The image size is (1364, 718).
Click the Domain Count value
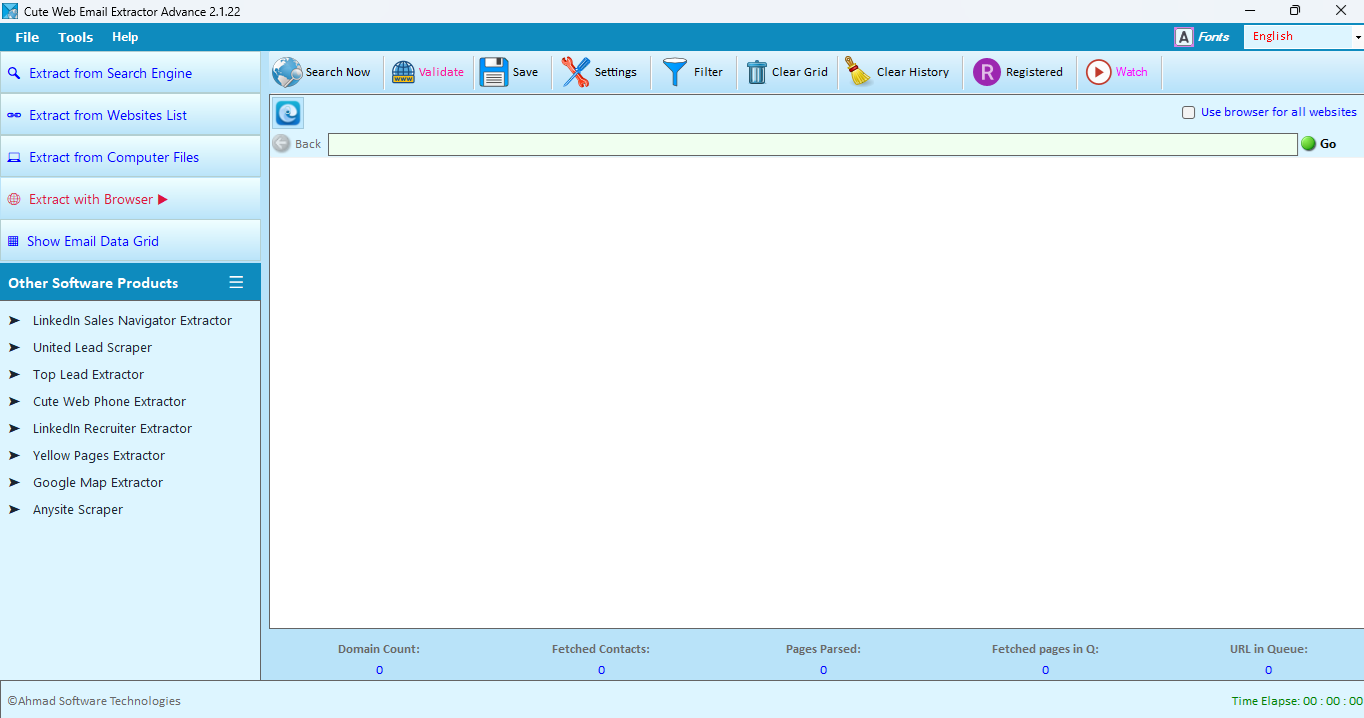point(379,670)
